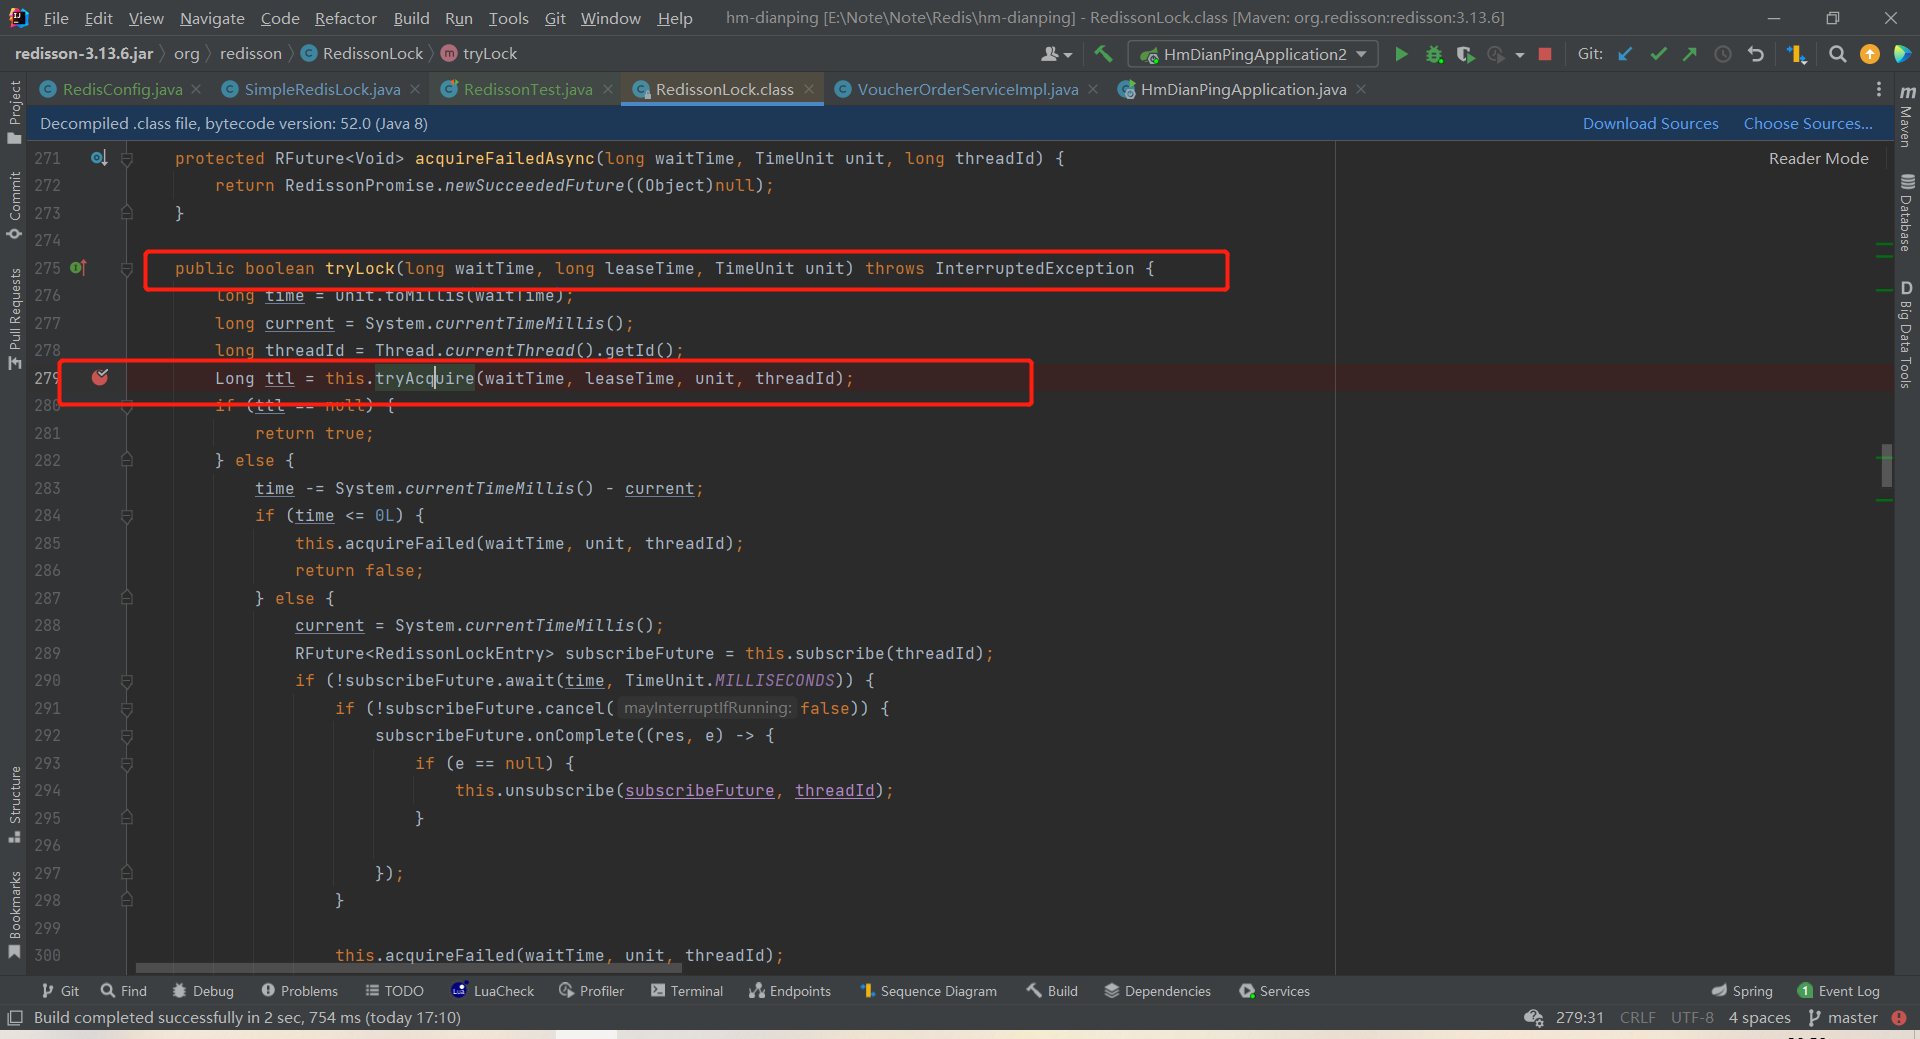Click the master branch widget

[1843, 1018]
